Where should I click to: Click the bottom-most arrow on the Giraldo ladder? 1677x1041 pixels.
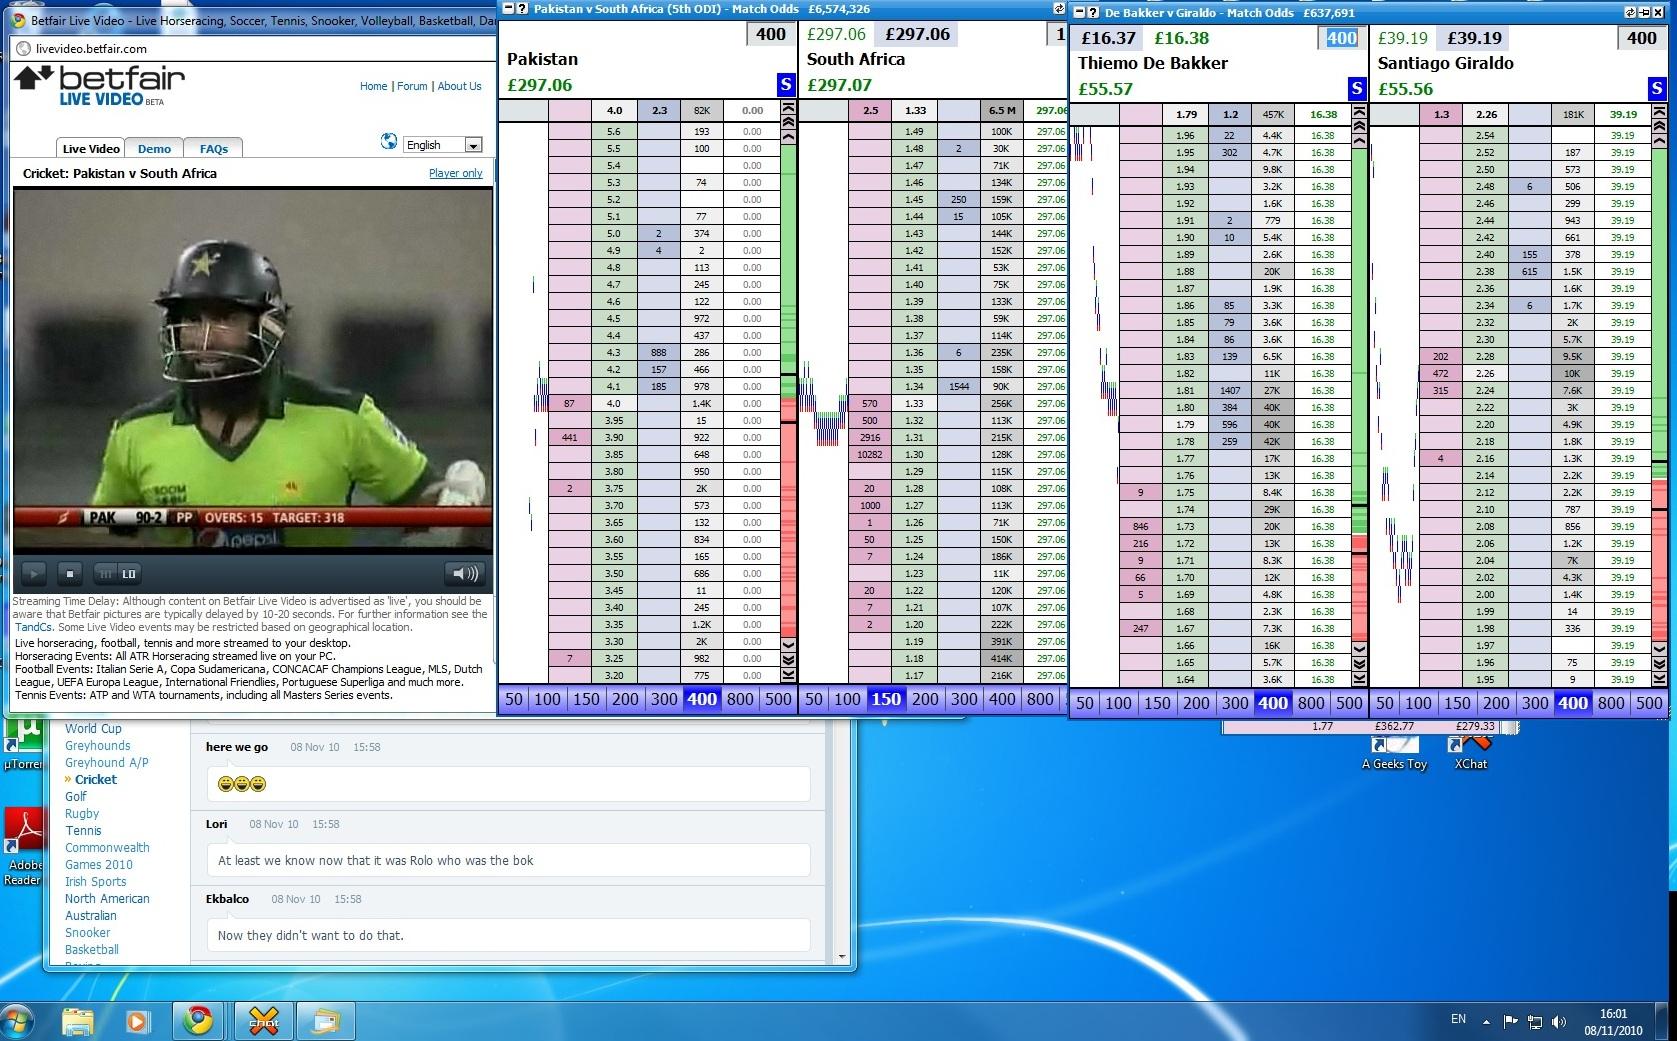click(x=1659, y=679)
